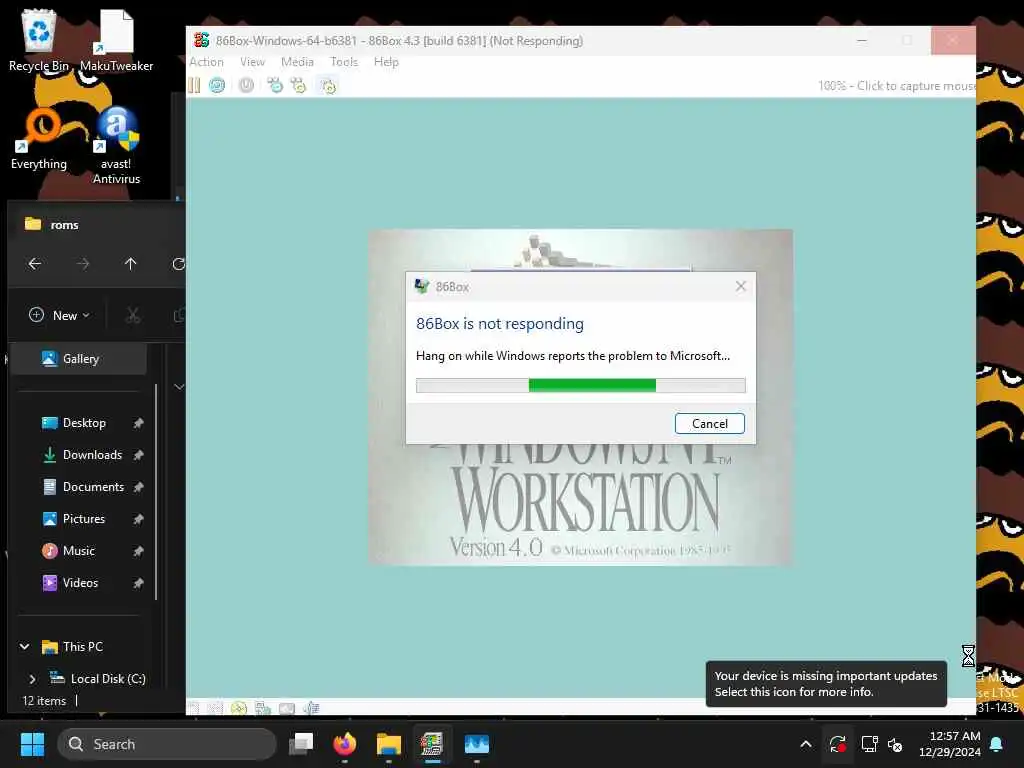Collapse the This PC tree node

pyautogui.click(x=25, y=647)
